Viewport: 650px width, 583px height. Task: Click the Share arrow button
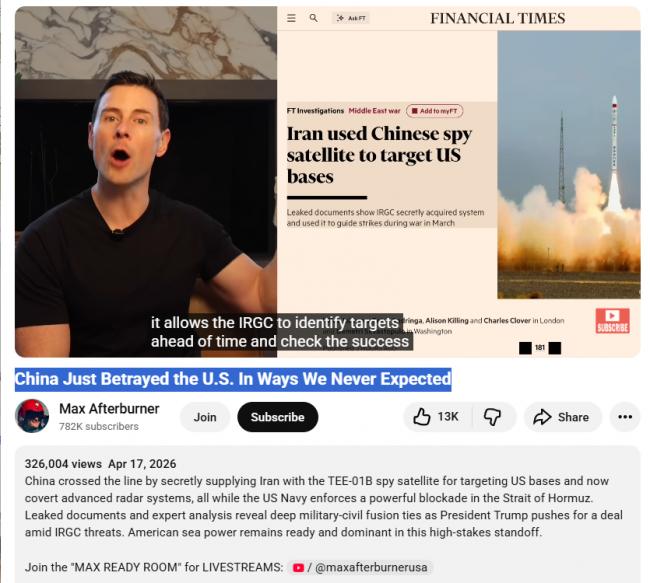pyautogui.click(x=563, y=417)
